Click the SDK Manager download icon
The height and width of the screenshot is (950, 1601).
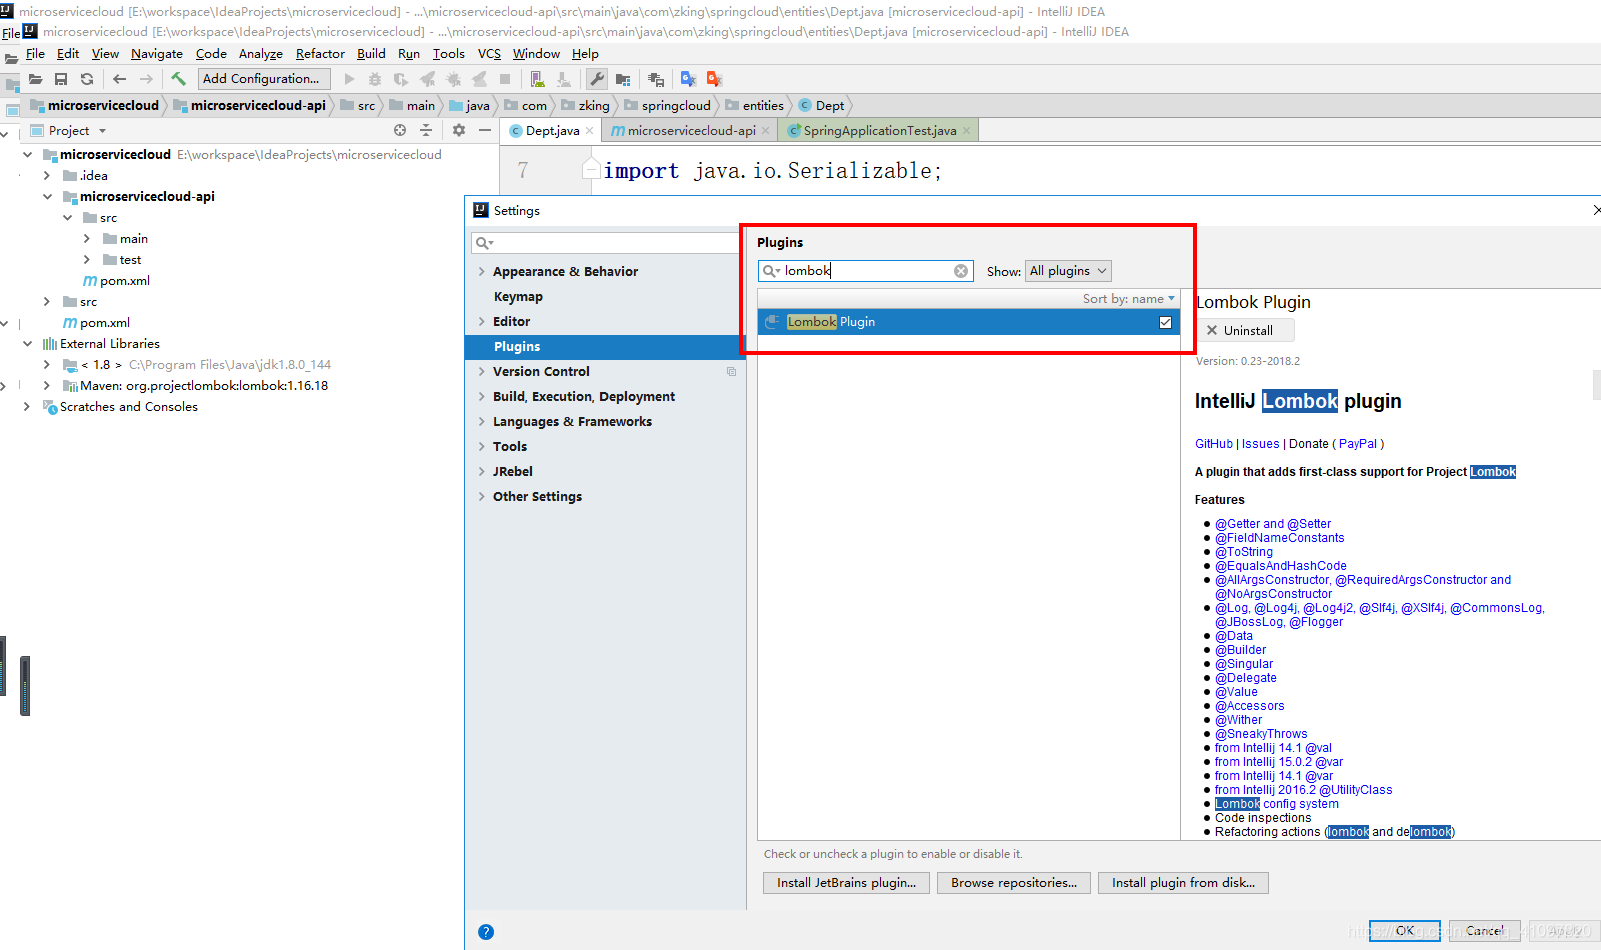[x=563, y=79]
